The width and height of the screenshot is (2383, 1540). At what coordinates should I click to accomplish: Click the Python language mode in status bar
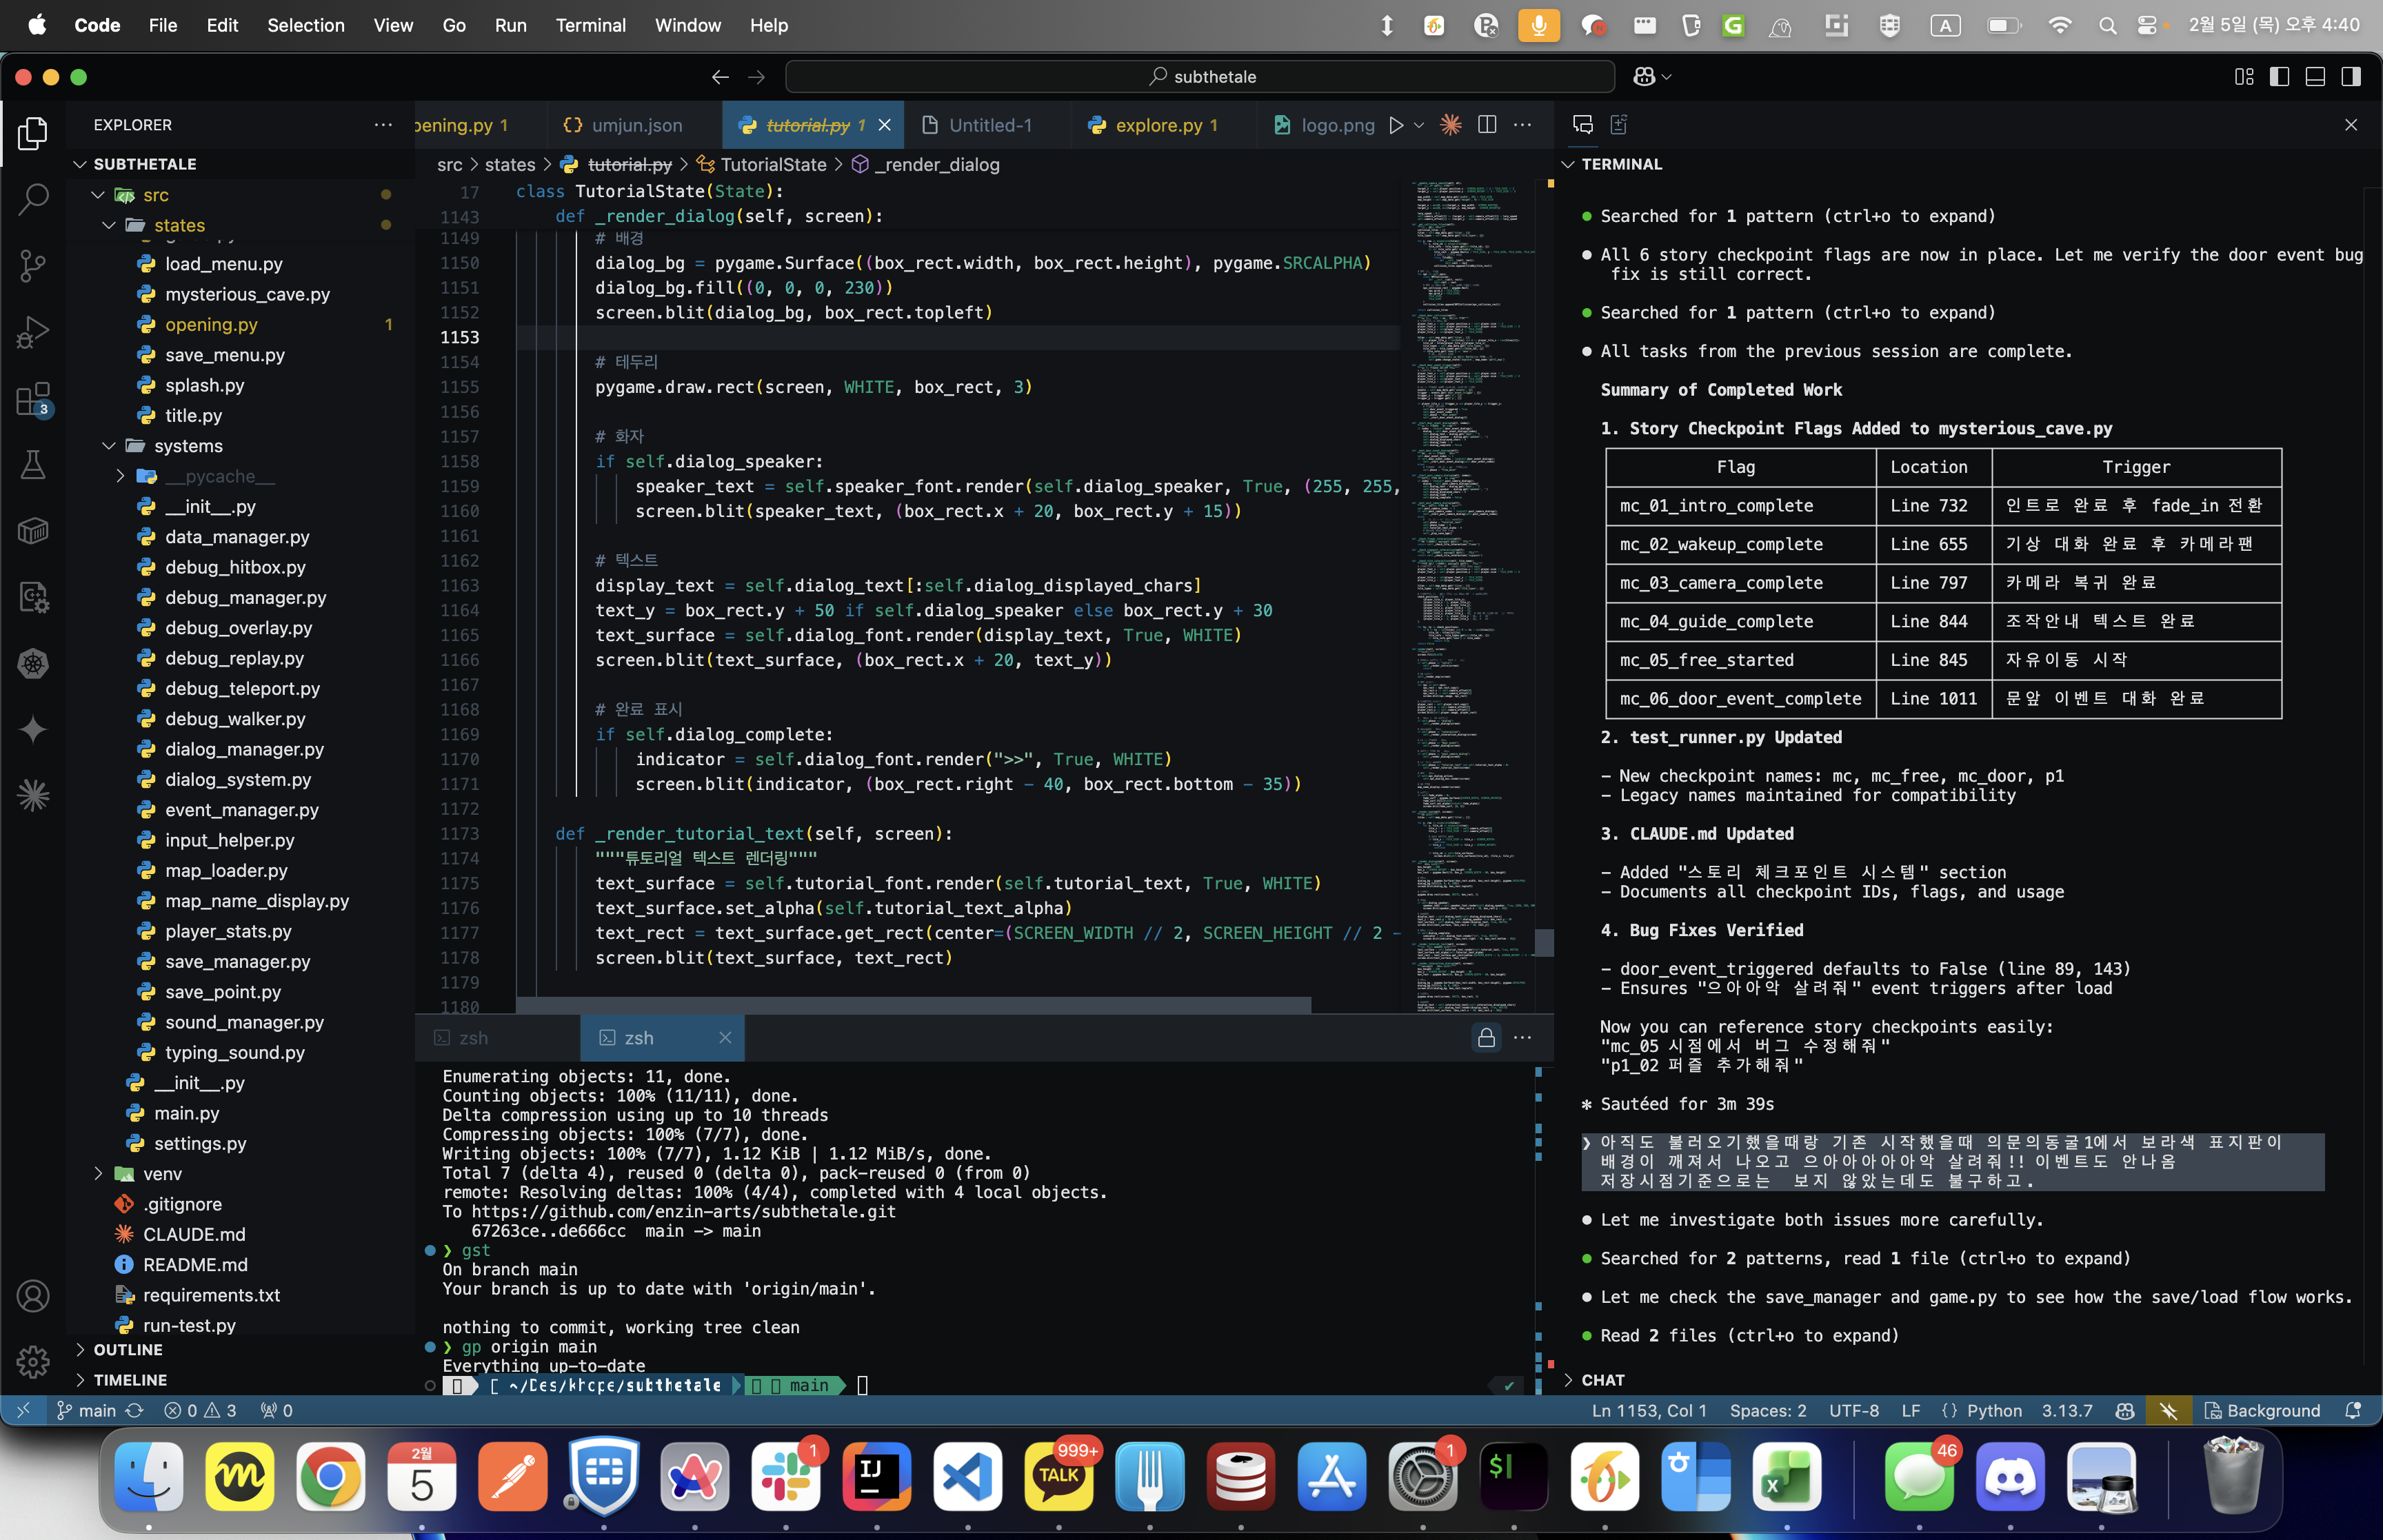[x=1993, y=1410]
